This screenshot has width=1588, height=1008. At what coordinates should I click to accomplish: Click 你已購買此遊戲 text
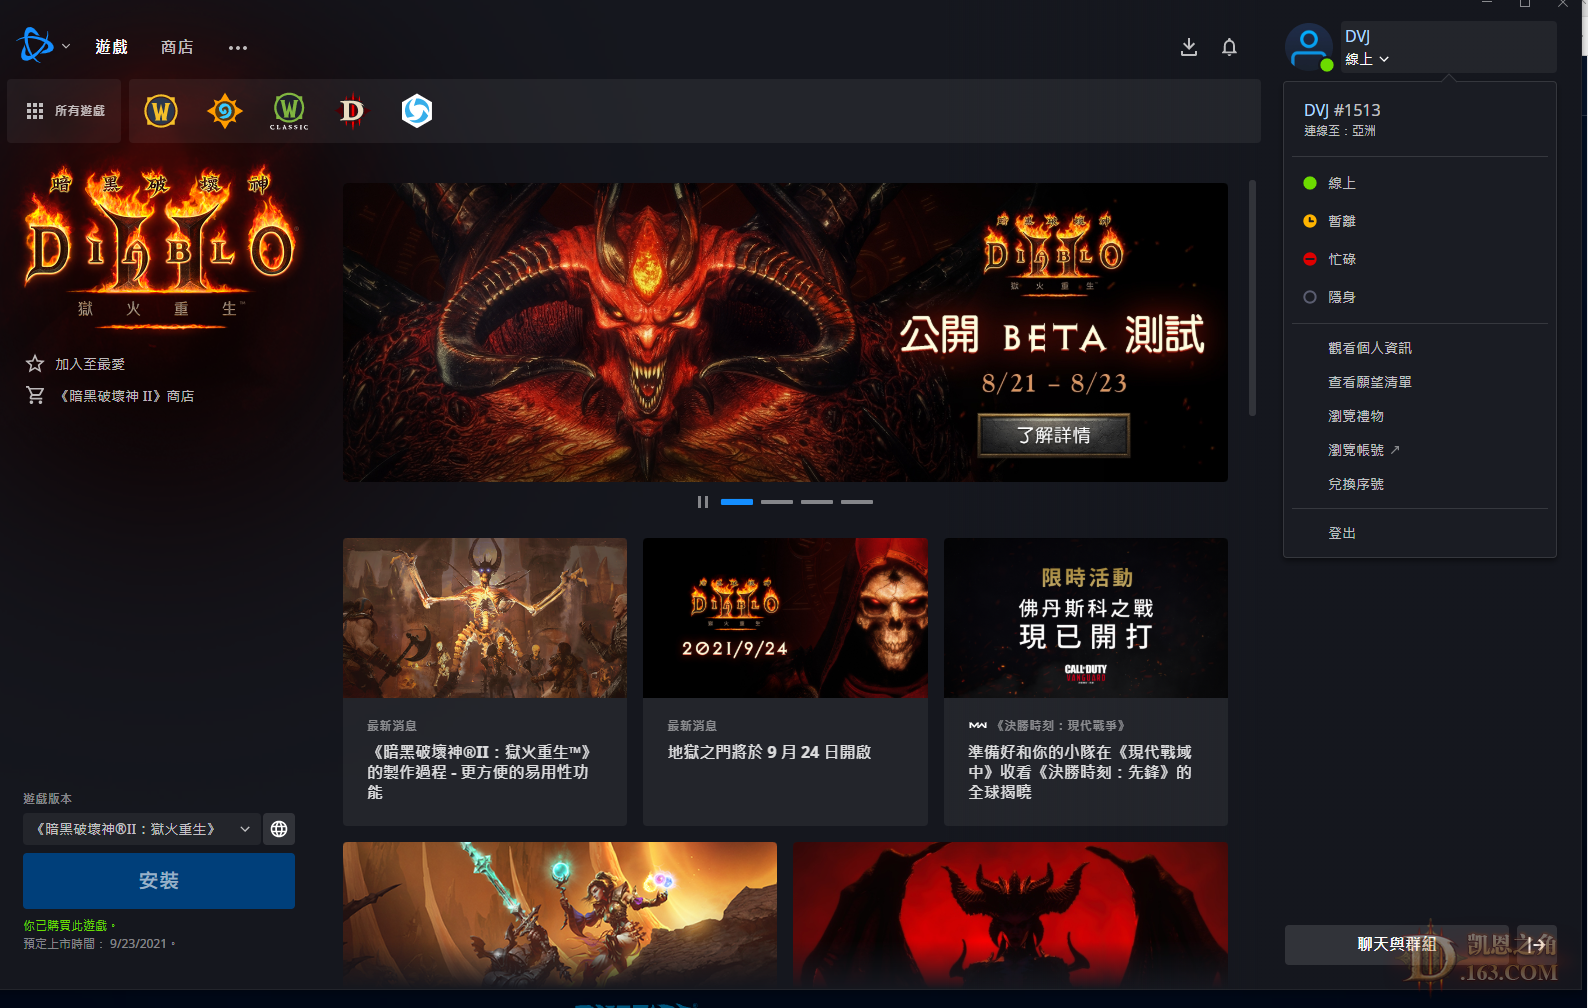(70, 926)
